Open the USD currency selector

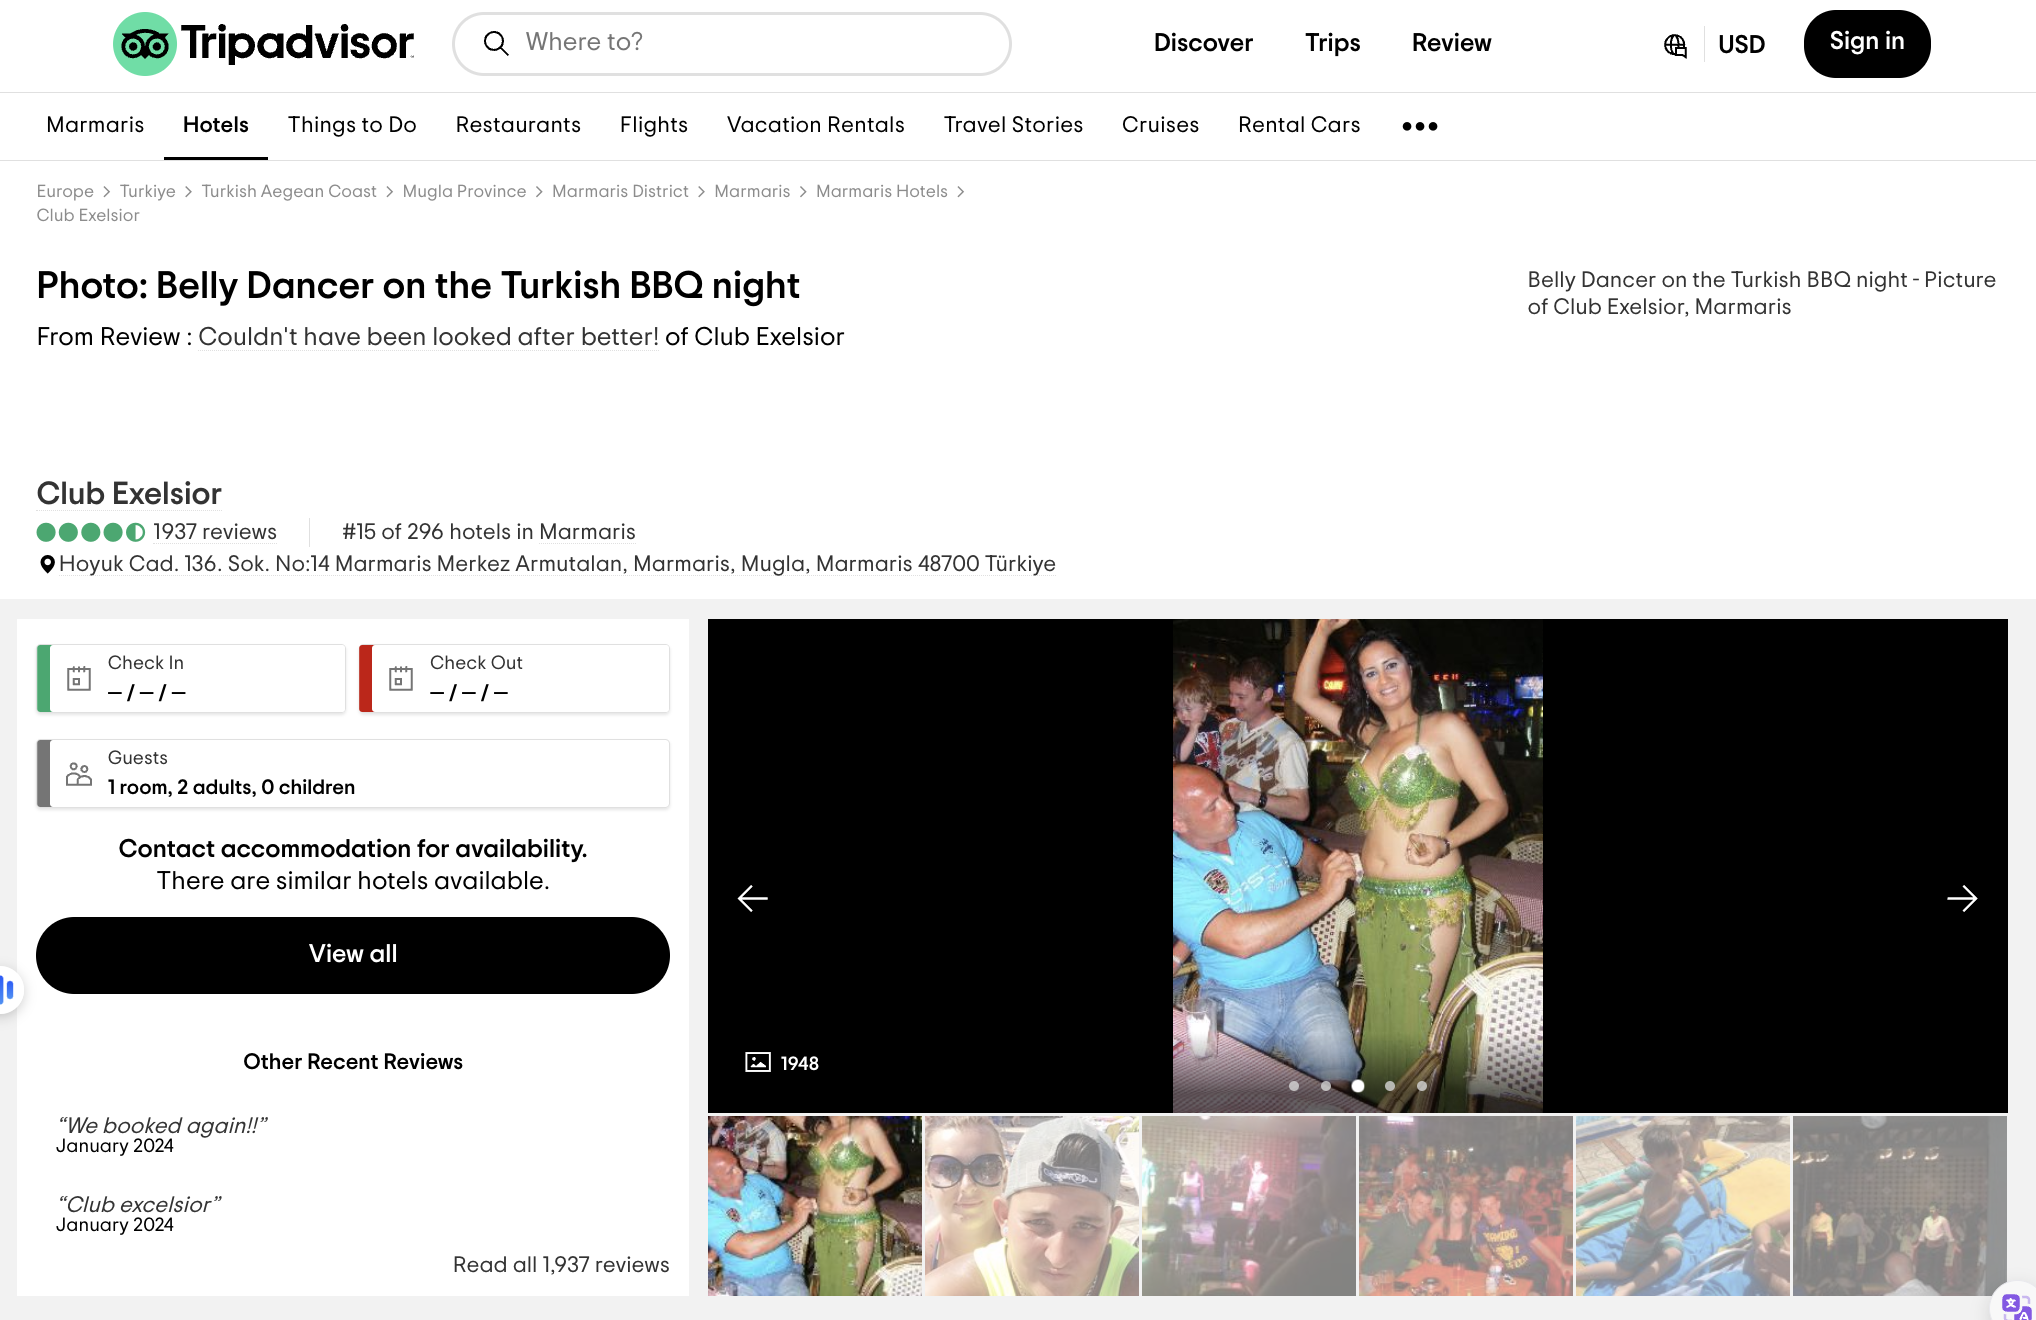click(x=1741, y=45)
